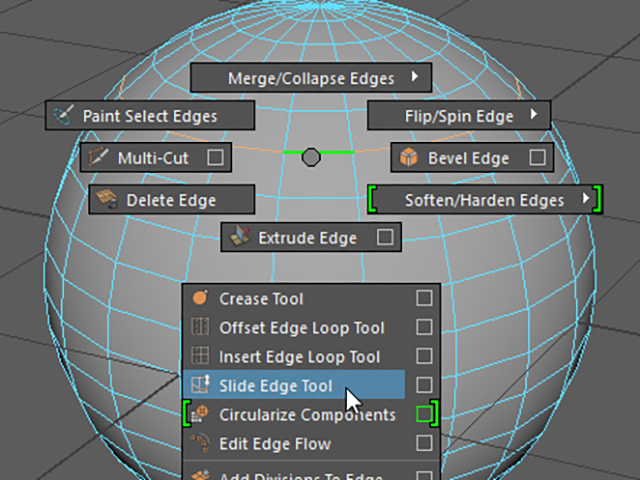Viewport: 640px width, 480px height.
Task: Select Bevel Edge from marking menu
Action: [x=472, y=157]
